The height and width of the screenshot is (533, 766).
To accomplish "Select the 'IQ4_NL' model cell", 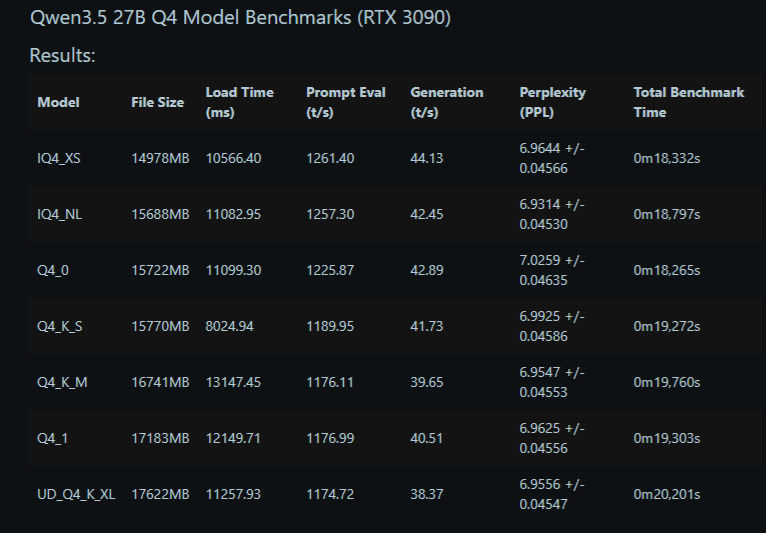I will [60, 214].
